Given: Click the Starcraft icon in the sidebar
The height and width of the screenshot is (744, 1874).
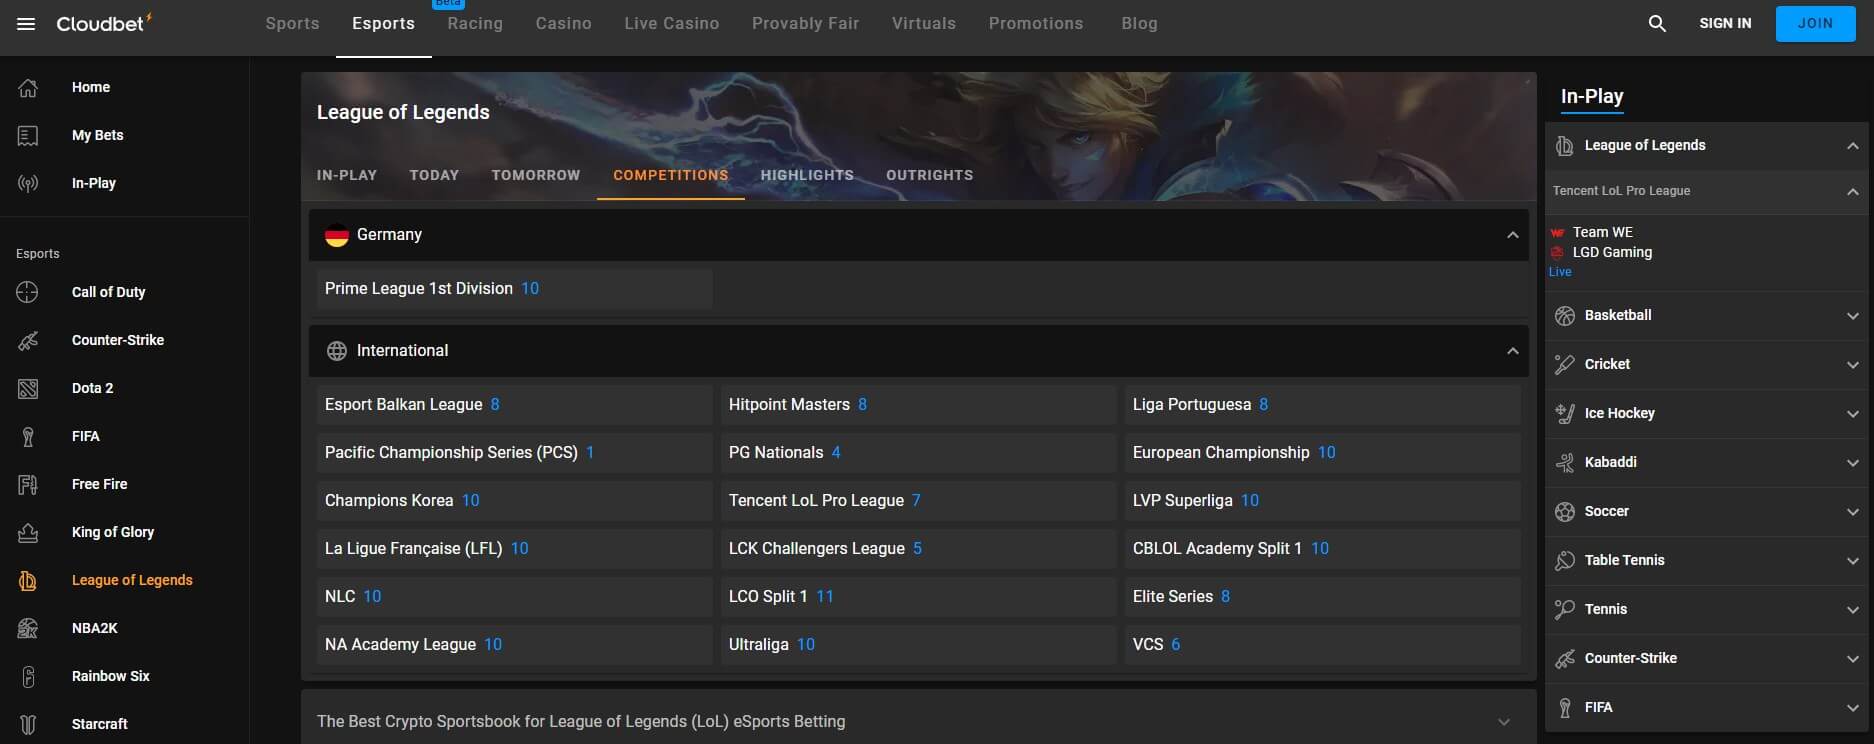Looking at the screenshot, I should click(28, 724).
